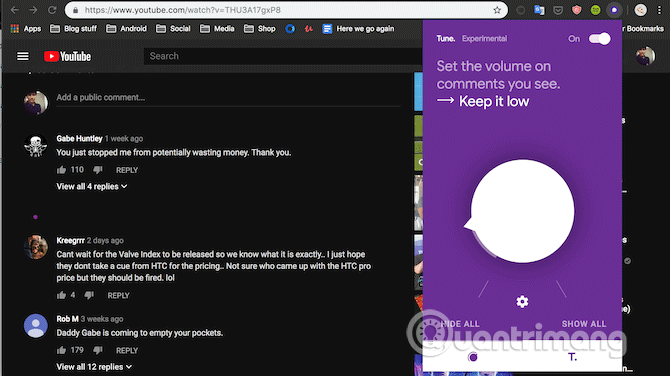The height and width of the screenshot is (376, 670).
Task: Open Chrome profile avatar
Action: tap(641, 10)
